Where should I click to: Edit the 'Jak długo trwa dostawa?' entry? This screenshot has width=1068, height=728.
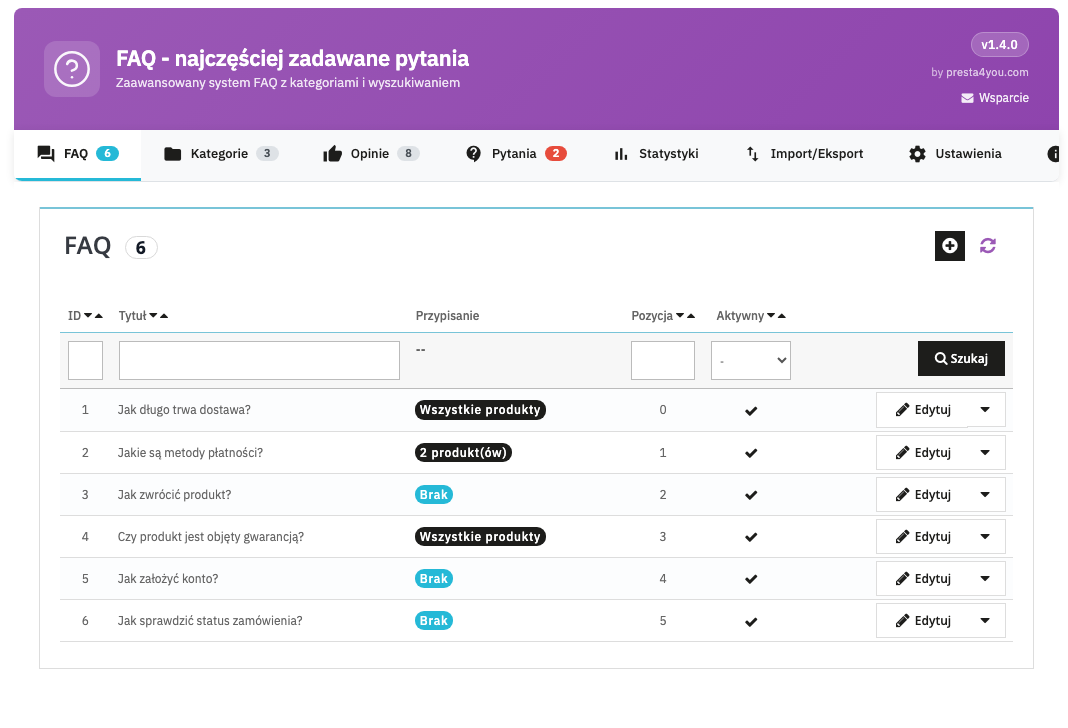click(x=922, y=410)
